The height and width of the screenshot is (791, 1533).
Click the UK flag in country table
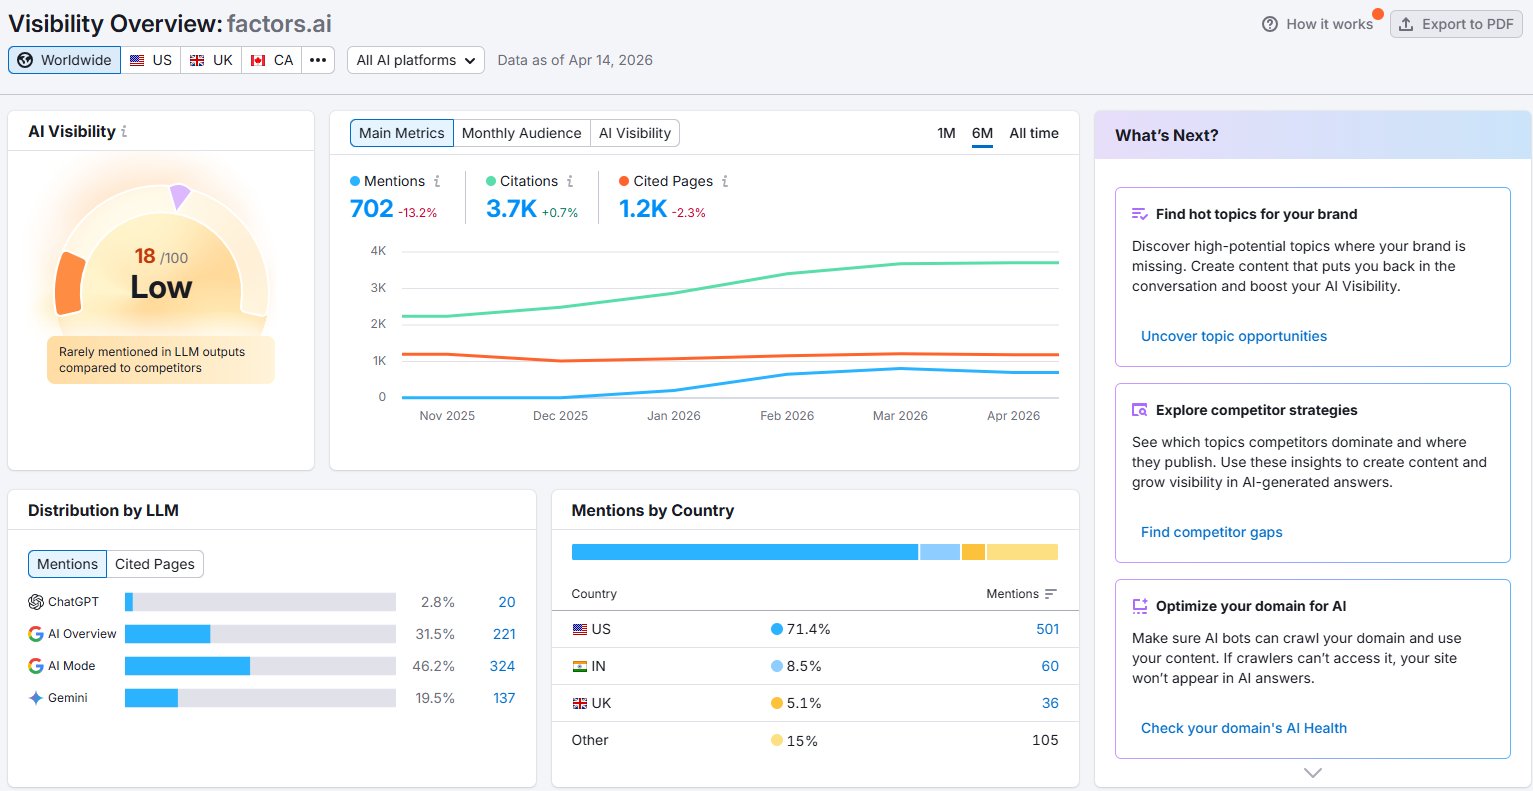click(580, 703)
